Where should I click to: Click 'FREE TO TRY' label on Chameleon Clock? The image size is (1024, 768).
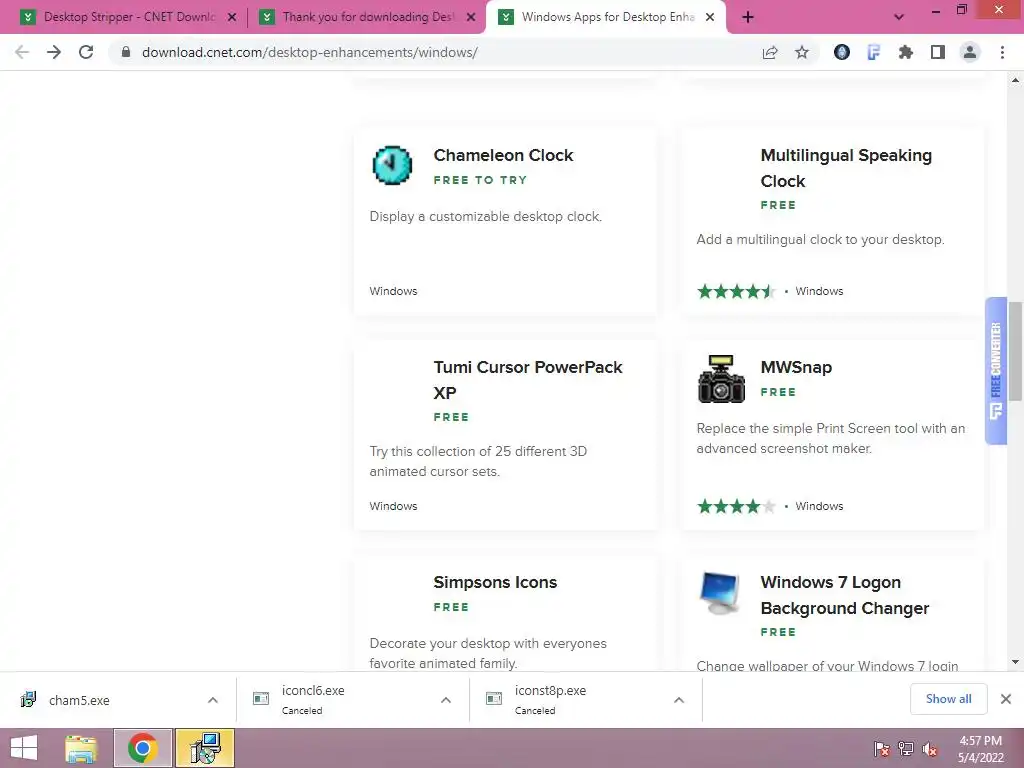pyautogui.click(x=480, y=180)
